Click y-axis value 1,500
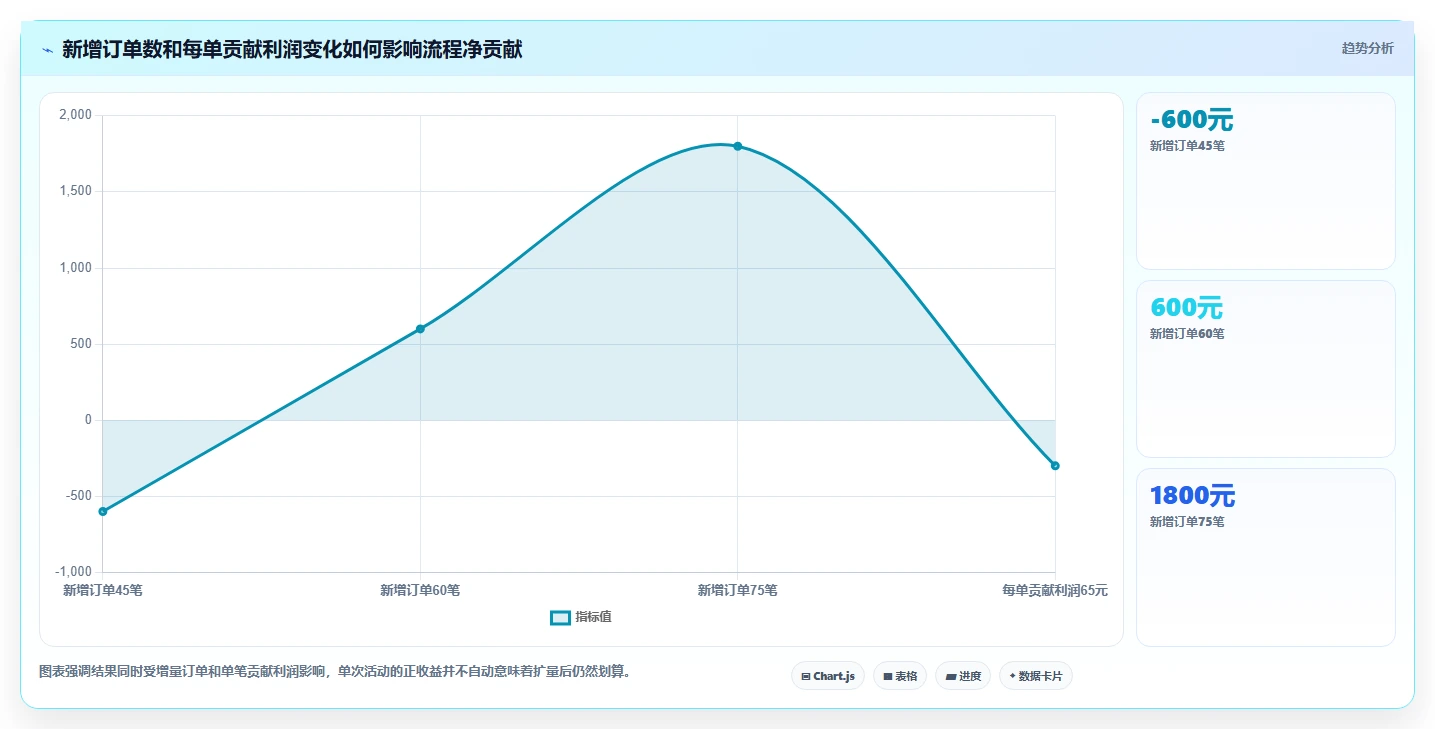The image size is (1435, 729). click(x=76, y=191)
